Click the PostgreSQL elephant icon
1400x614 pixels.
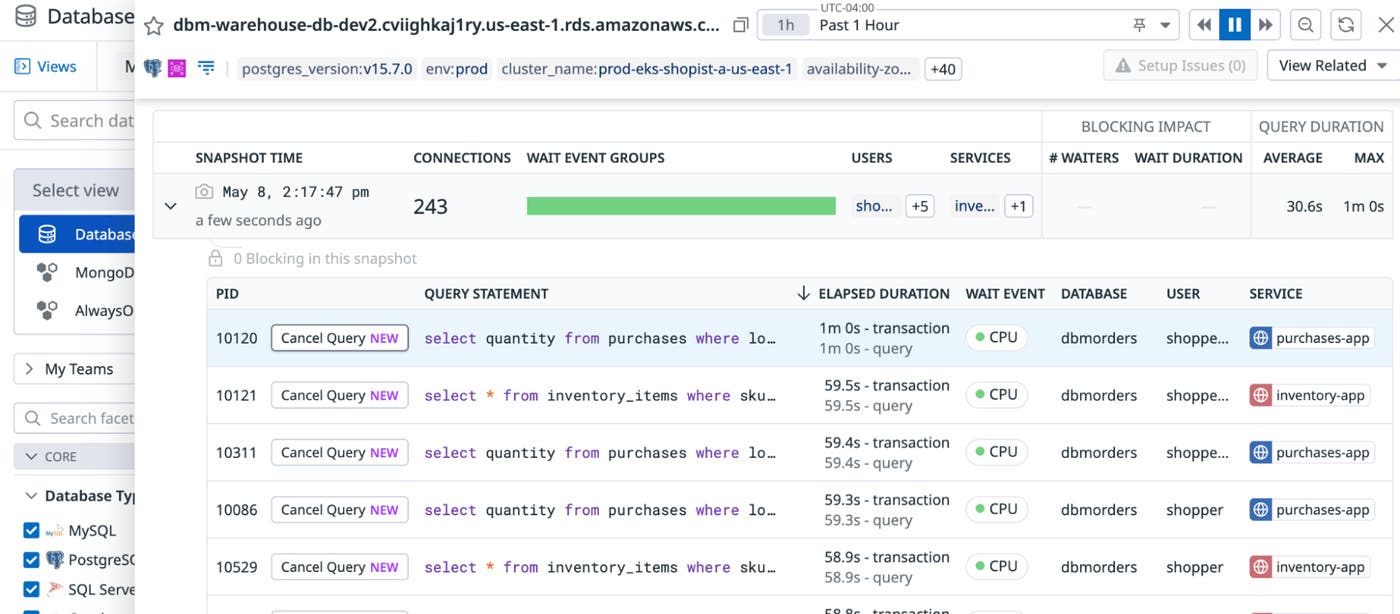coord(152,68)
